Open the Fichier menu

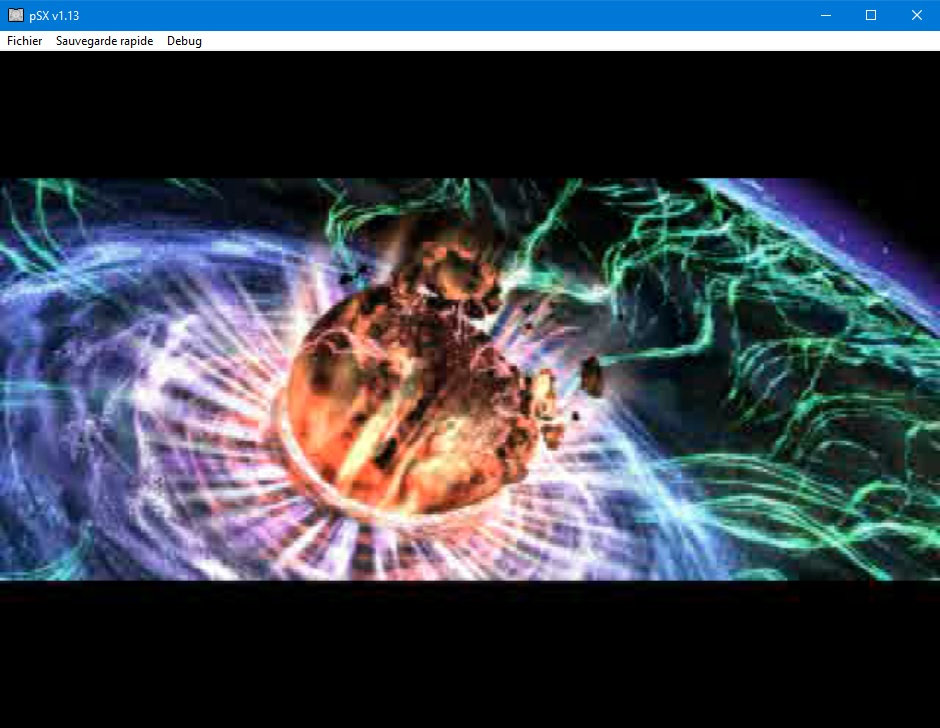[25, 41]
